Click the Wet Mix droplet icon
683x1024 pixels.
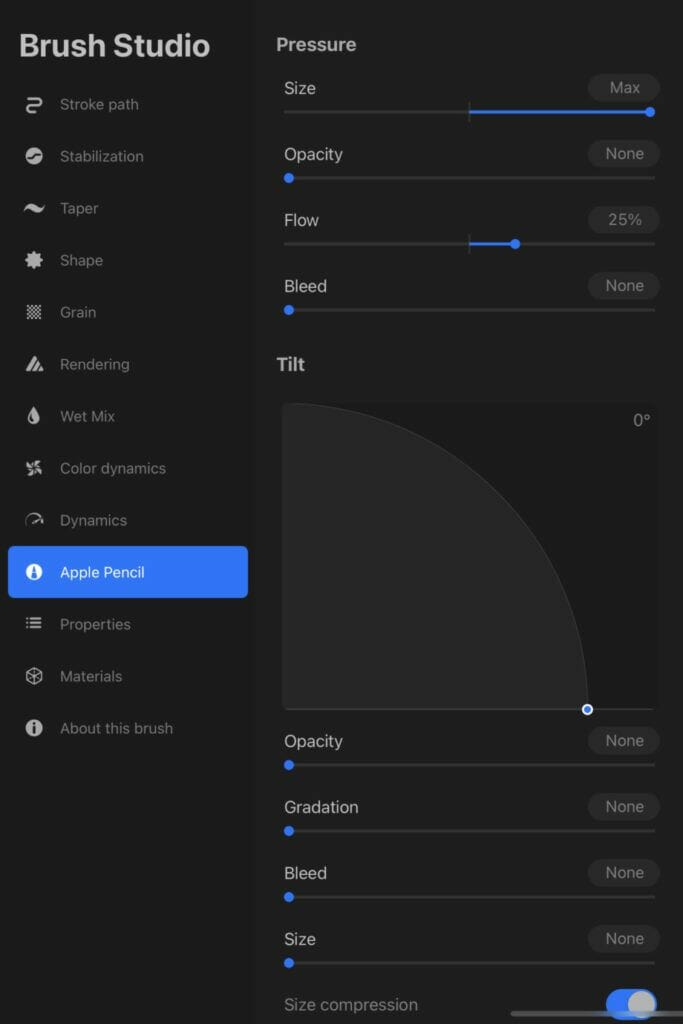pyautogui.click(x=34, y=416)
